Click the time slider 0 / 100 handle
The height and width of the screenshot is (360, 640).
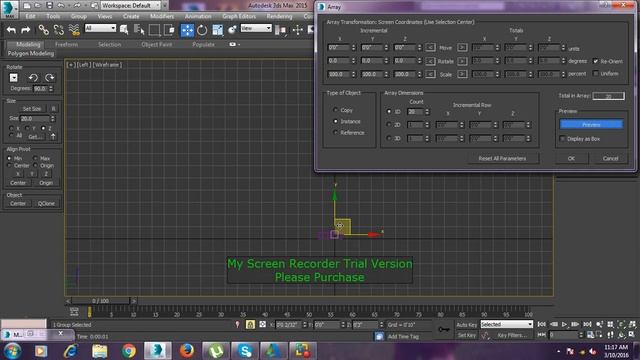click(100, 301)
